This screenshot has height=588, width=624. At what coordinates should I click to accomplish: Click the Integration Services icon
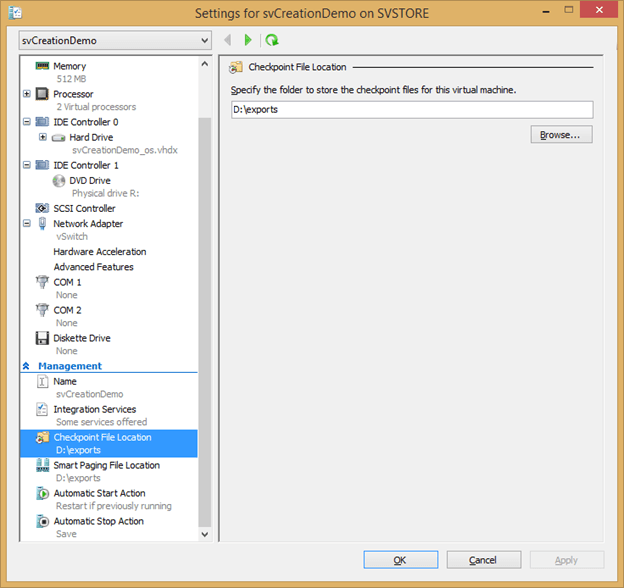(42, 409)
